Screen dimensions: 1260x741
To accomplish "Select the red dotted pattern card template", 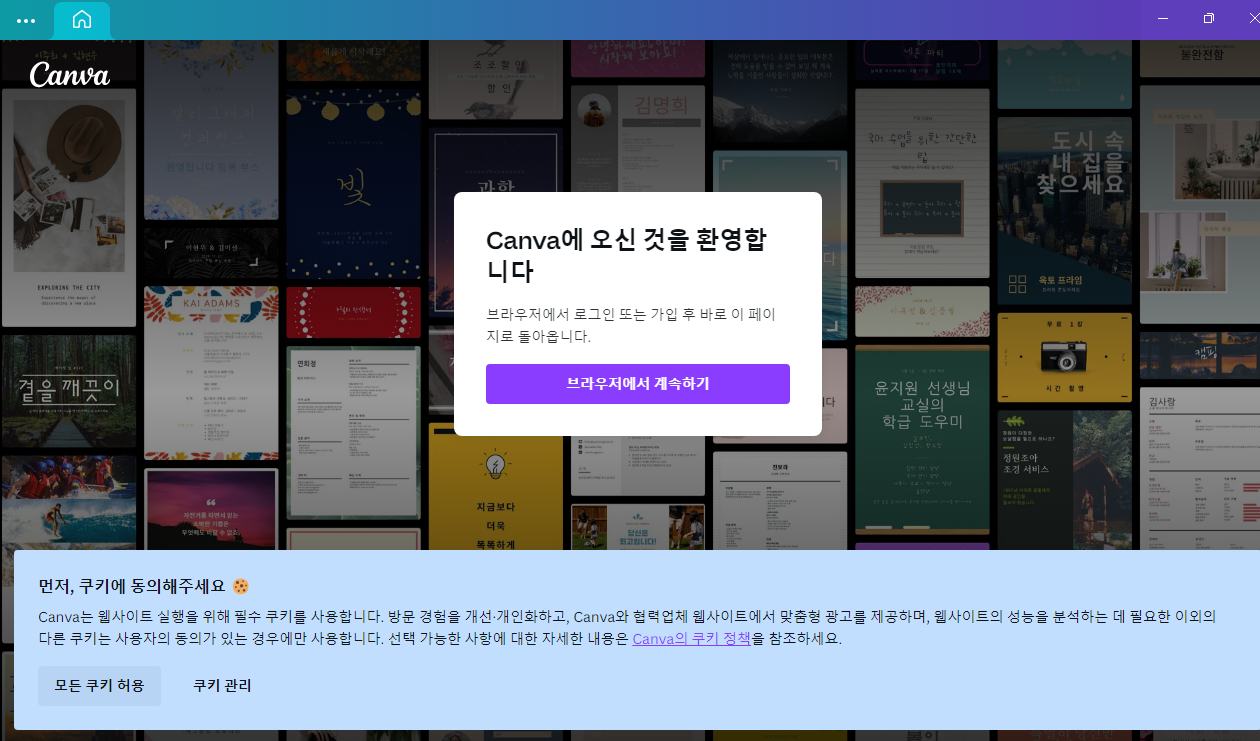I will click(x=353, y=313).
